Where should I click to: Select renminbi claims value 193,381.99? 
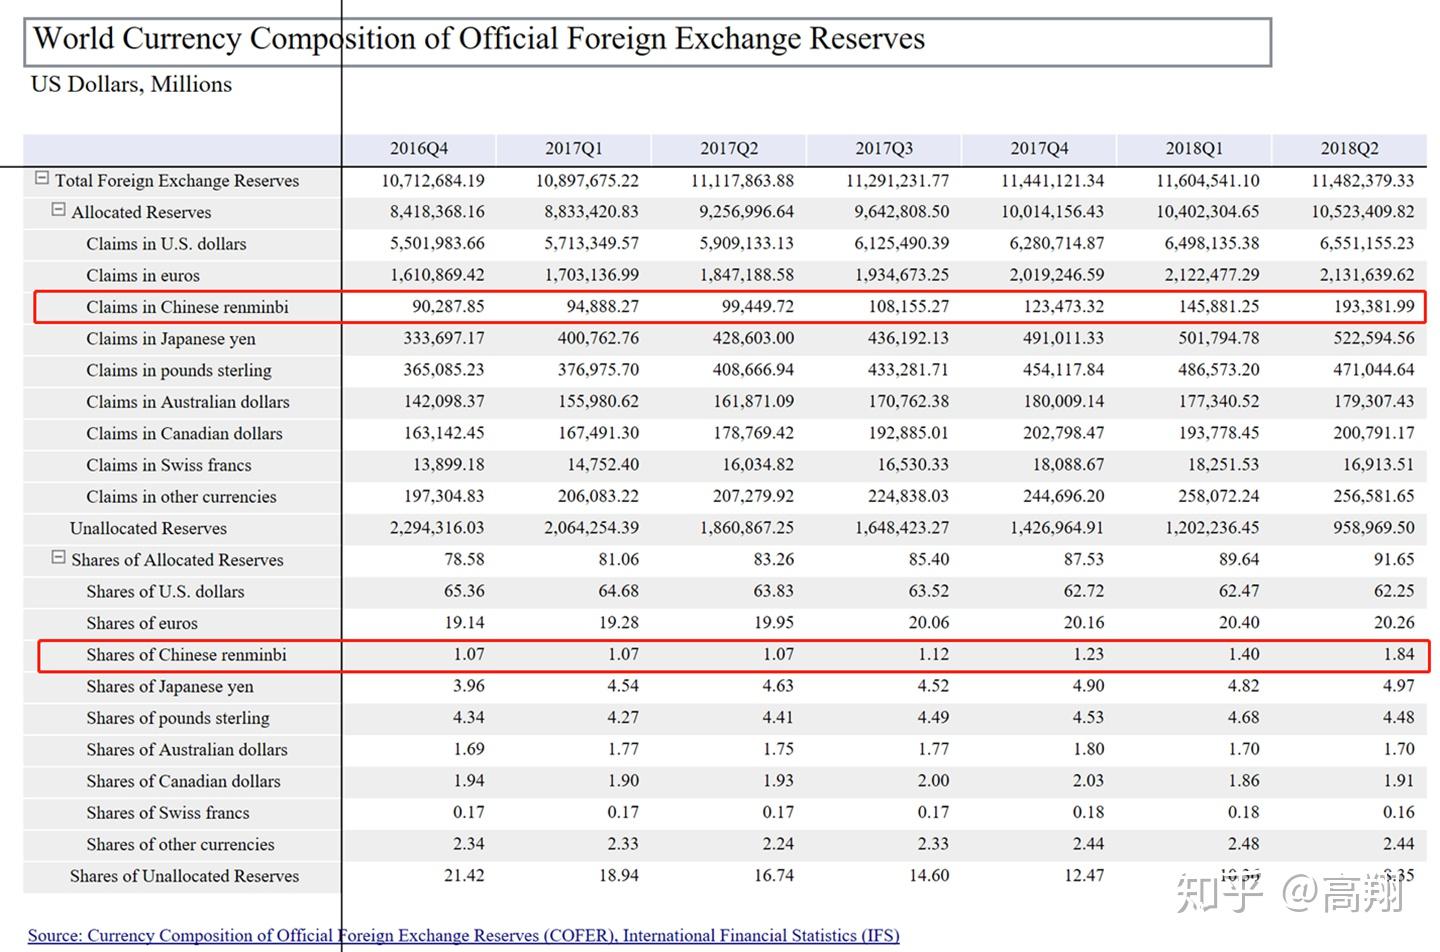[x=1374, y=307]
